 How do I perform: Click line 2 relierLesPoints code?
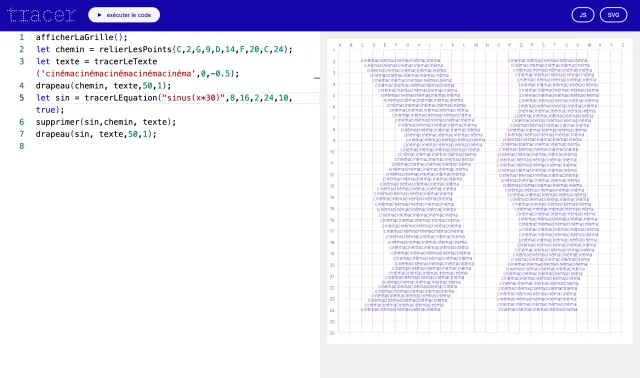coord(164,49)
